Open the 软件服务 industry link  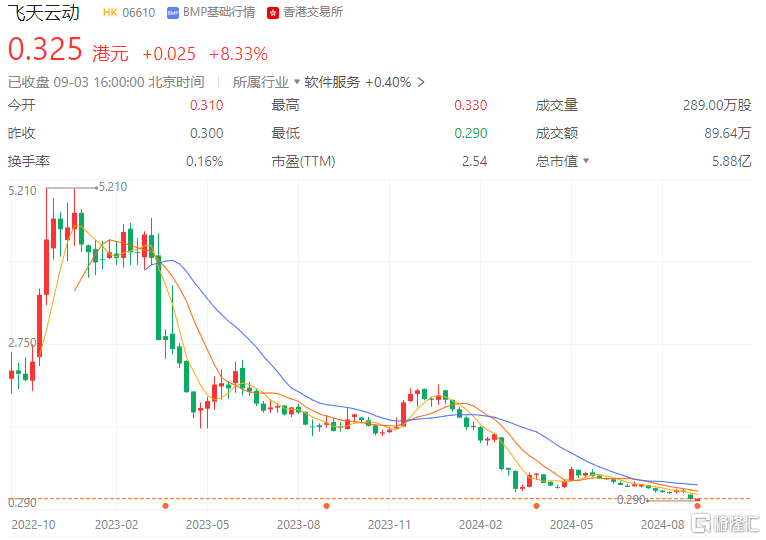tap(332, 82)
